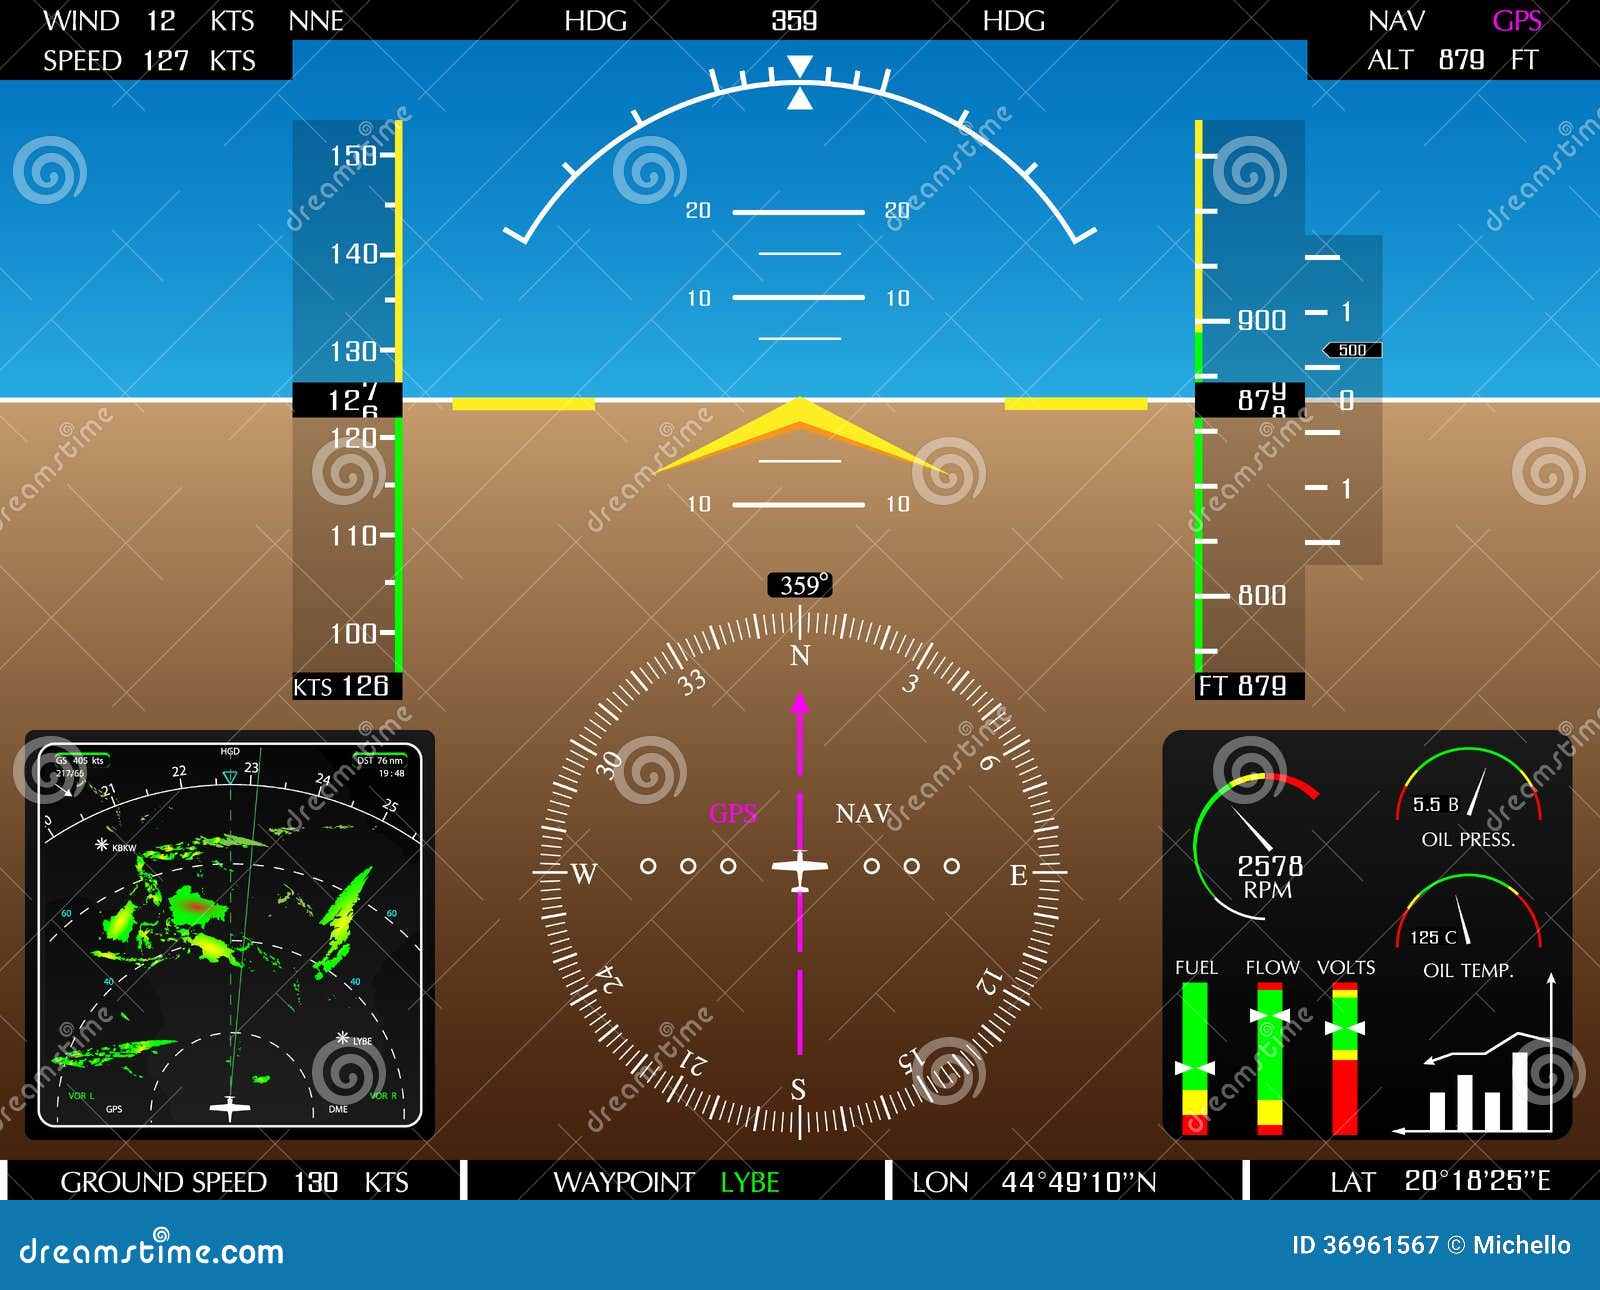This screenshot has width=1600, height=1290.
Task: Click the oil temperature arc gauge
Action: click(x=1468, y=910)
